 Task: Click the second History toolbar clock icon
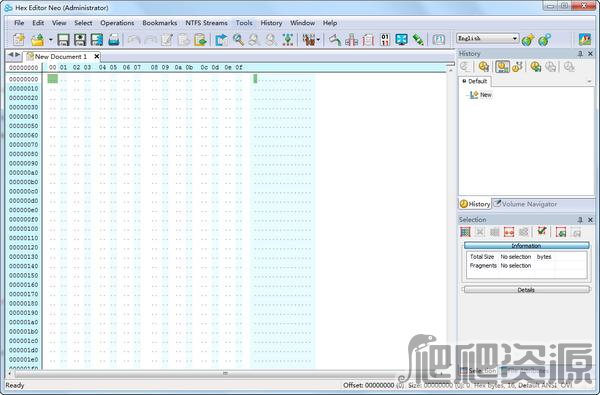coord(484,67)
